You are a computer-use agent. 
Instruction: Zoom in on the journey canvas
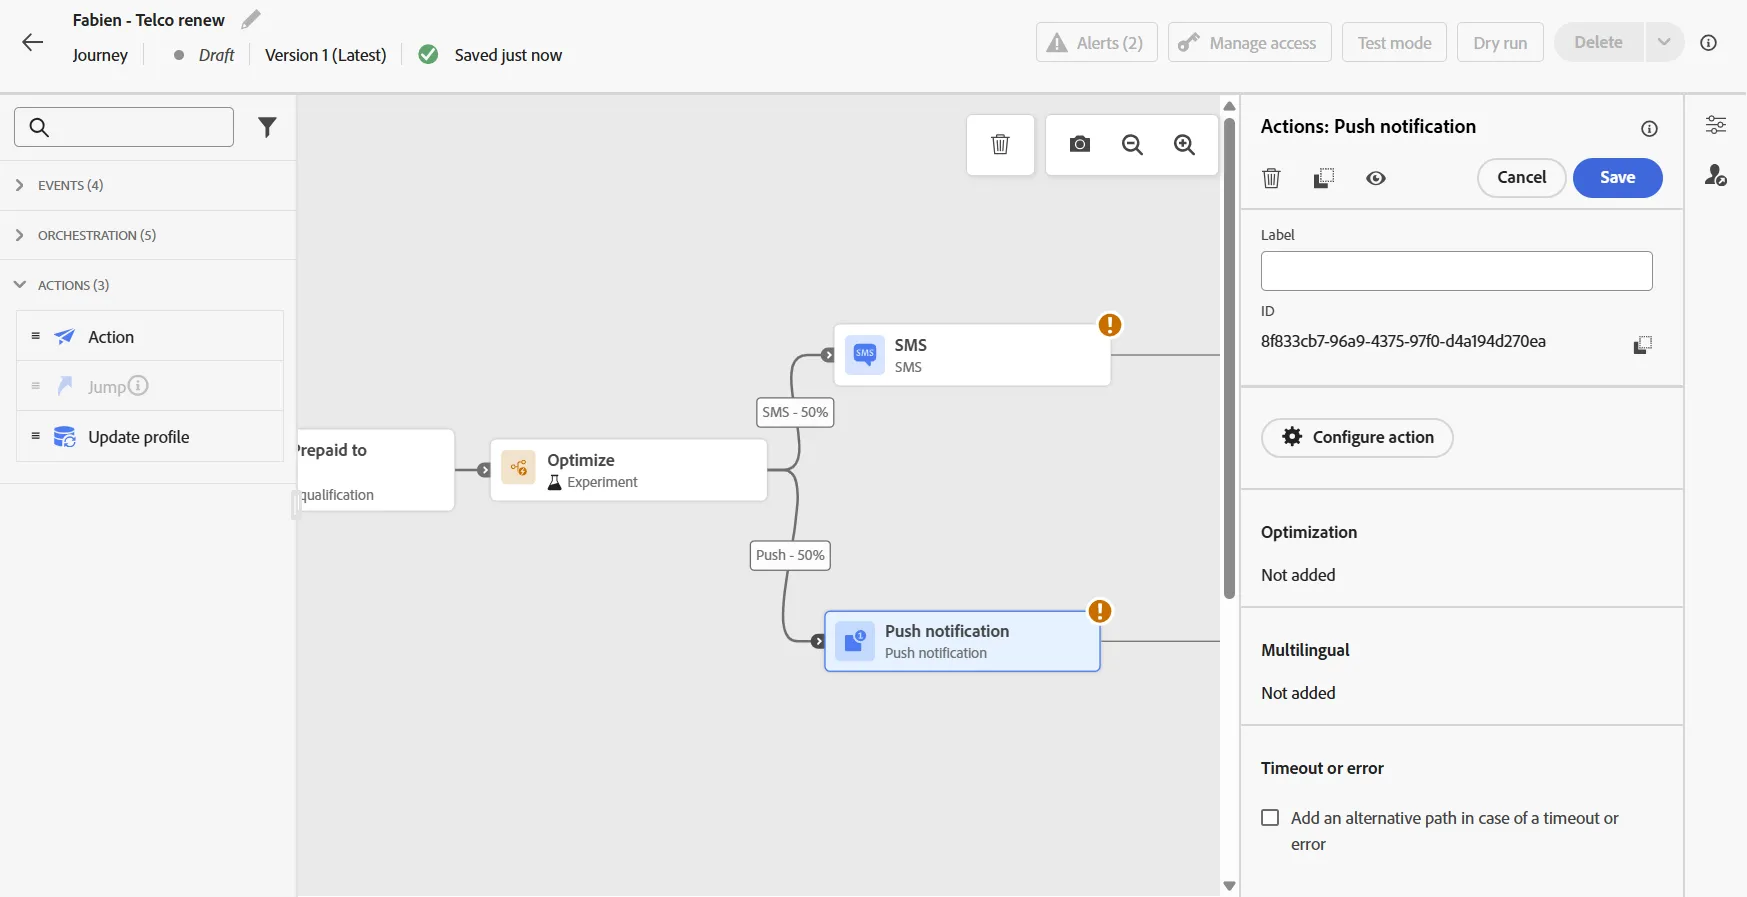pos(1185,145)
